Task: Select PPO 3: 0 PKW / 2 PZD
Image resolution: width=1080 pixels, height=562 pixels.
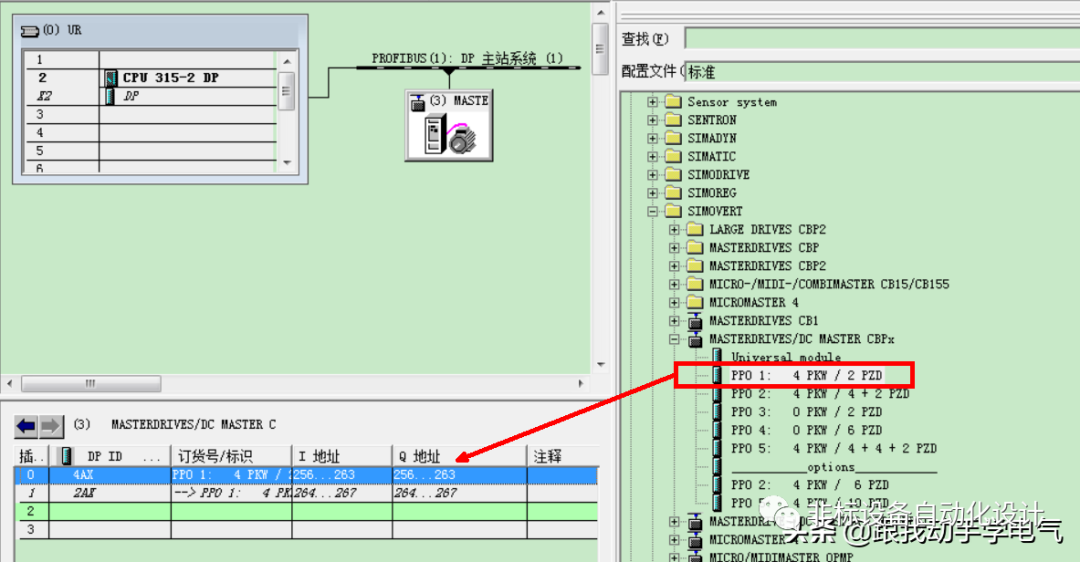Action: 807,412
